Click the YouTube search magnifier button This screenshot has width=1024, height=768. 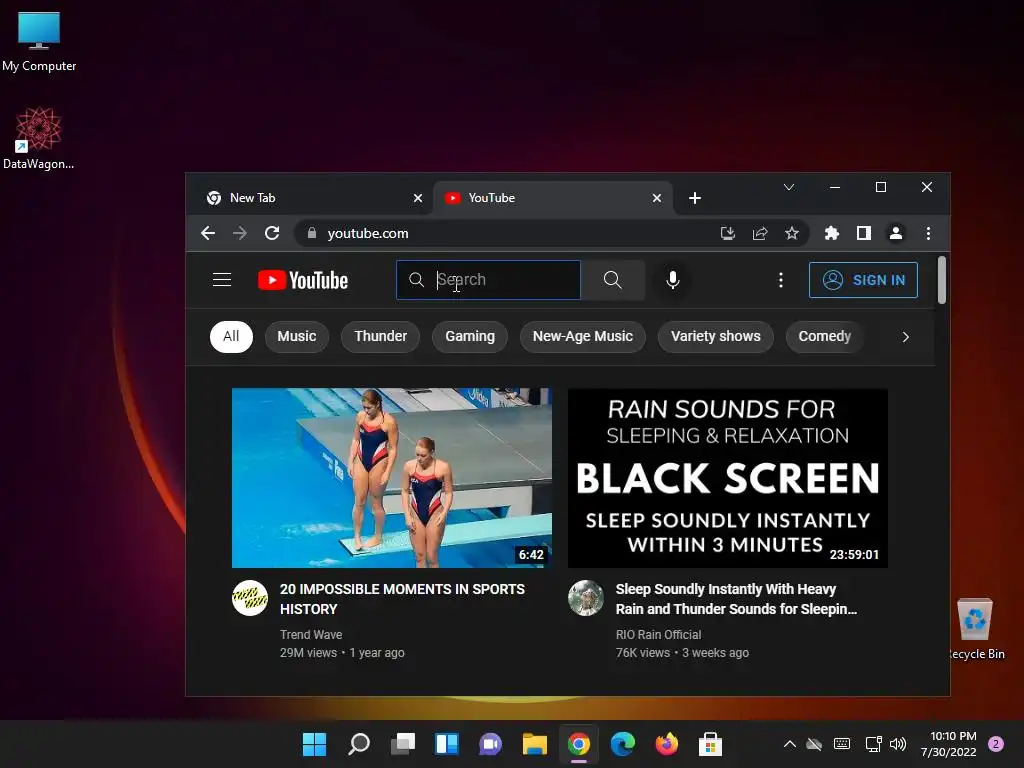tap(613, 280)
